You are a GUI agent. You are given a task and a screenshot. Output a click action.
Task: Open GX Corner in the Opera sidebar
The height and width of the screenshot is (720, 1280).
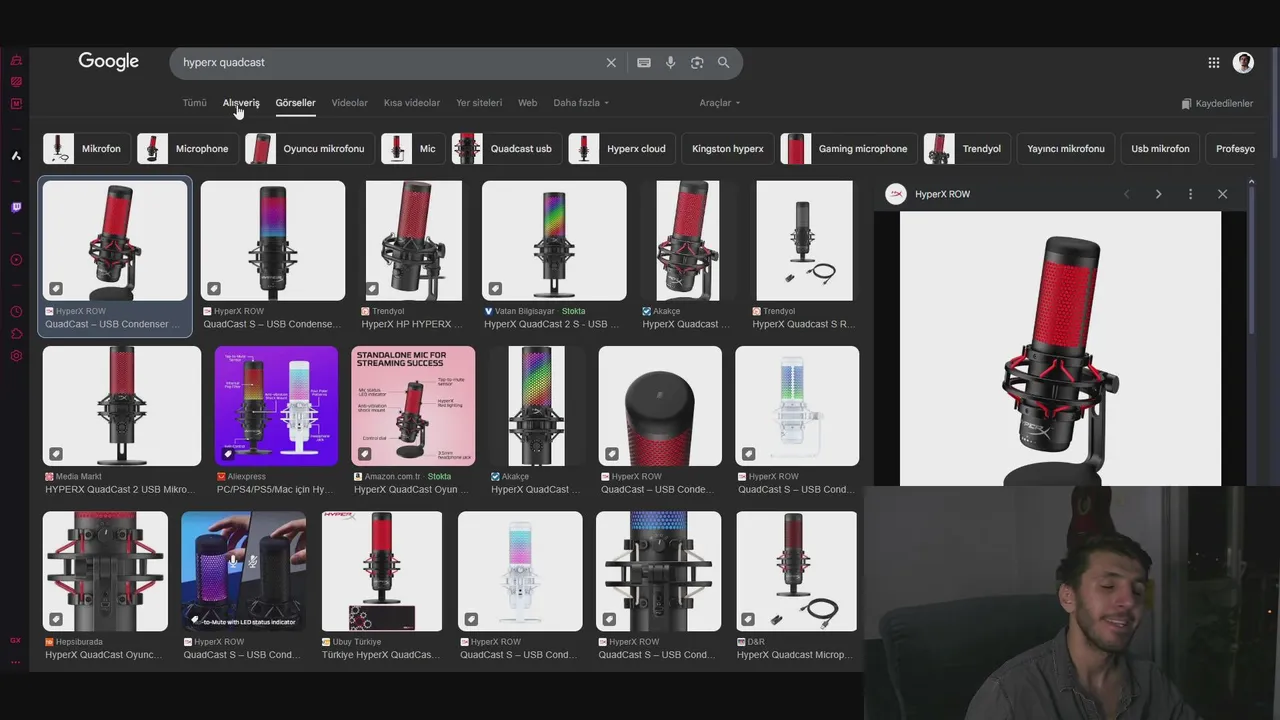[x=16, y=60]
